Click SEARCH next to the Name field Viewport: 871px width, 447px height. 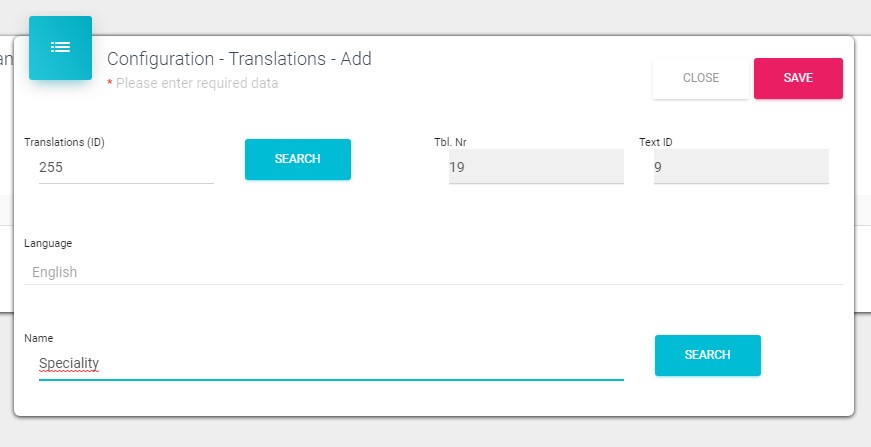[x=707, y=355]
